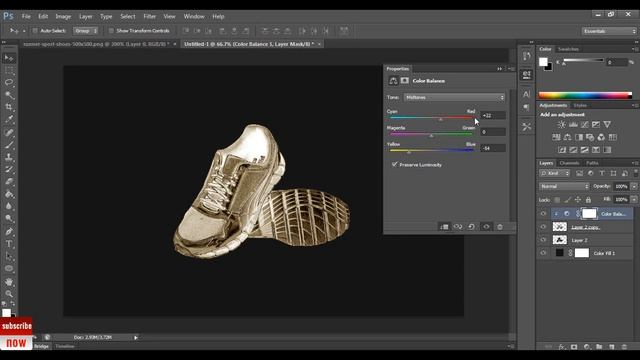Click the Cyan-Red value field
Screen dimensions: 640x360
tap(493, 116)
